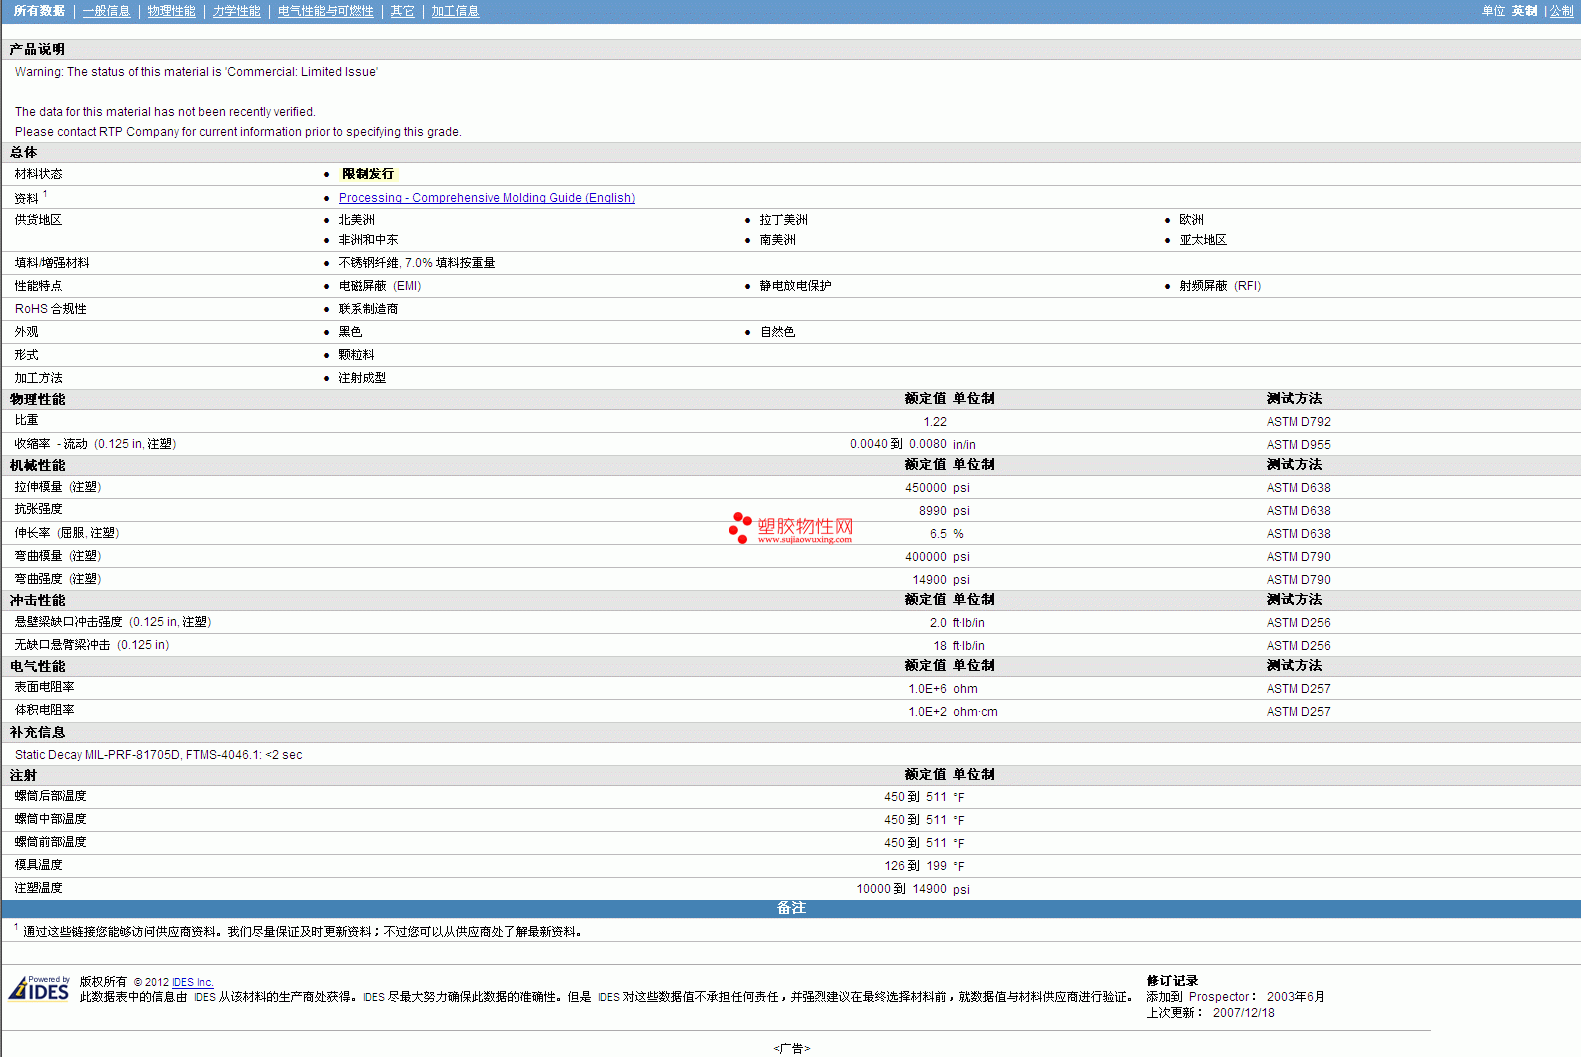Screen dimensions: 1581x1057
Task: Click ASTM D790 beside 弯曲强度
Action: tap(1298, 580)
